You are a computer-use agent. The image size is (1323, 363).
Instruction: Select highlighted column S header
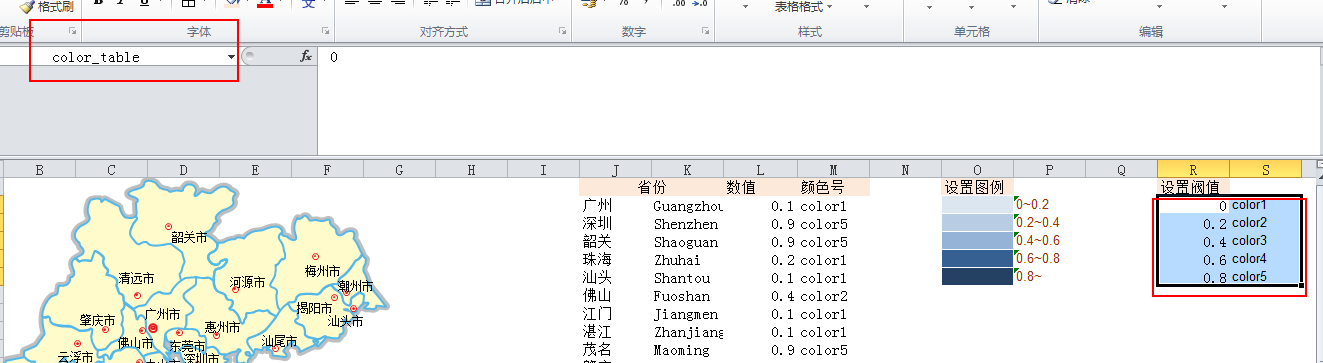pos(1265,169)
